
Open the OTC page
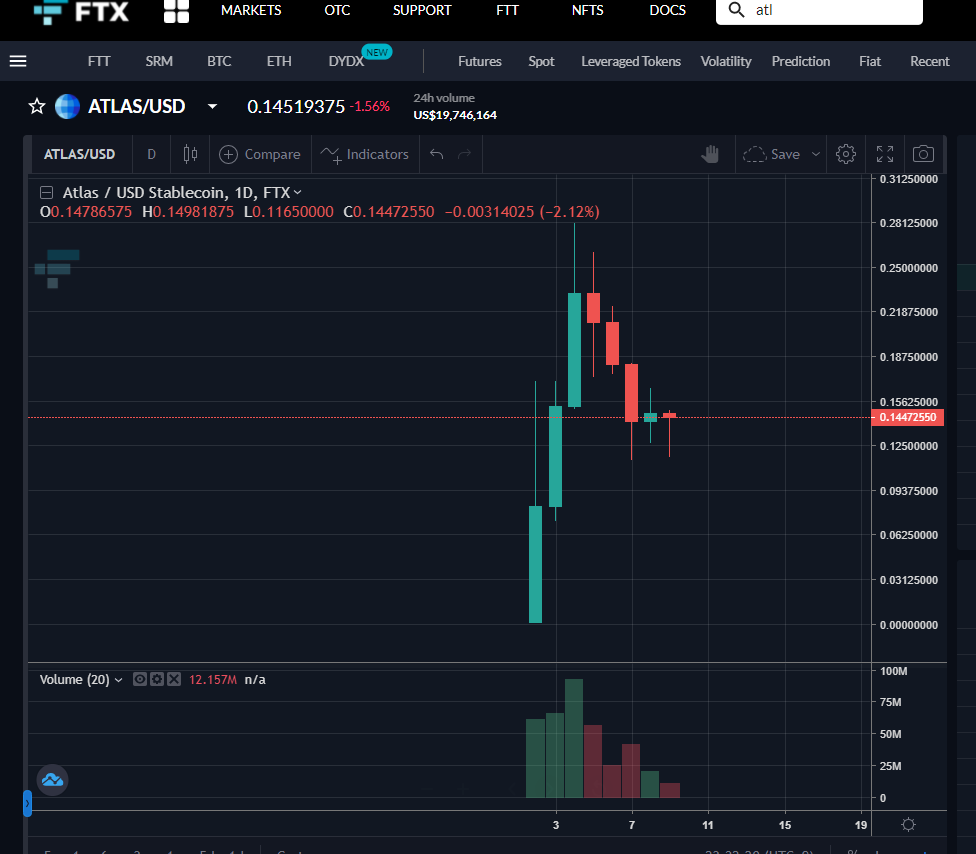(x=337, y=11)
